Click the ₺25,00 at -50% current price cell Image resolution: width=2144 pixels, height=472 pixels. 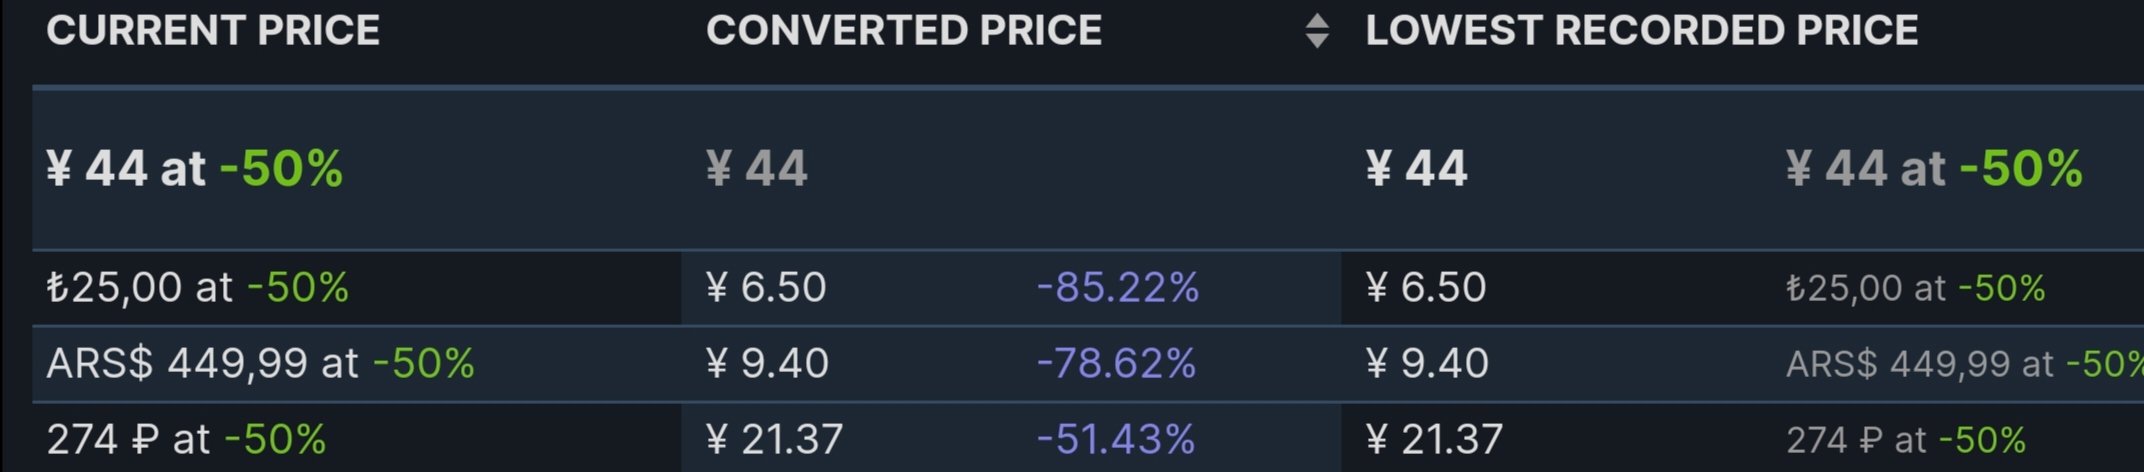[197, 288]
